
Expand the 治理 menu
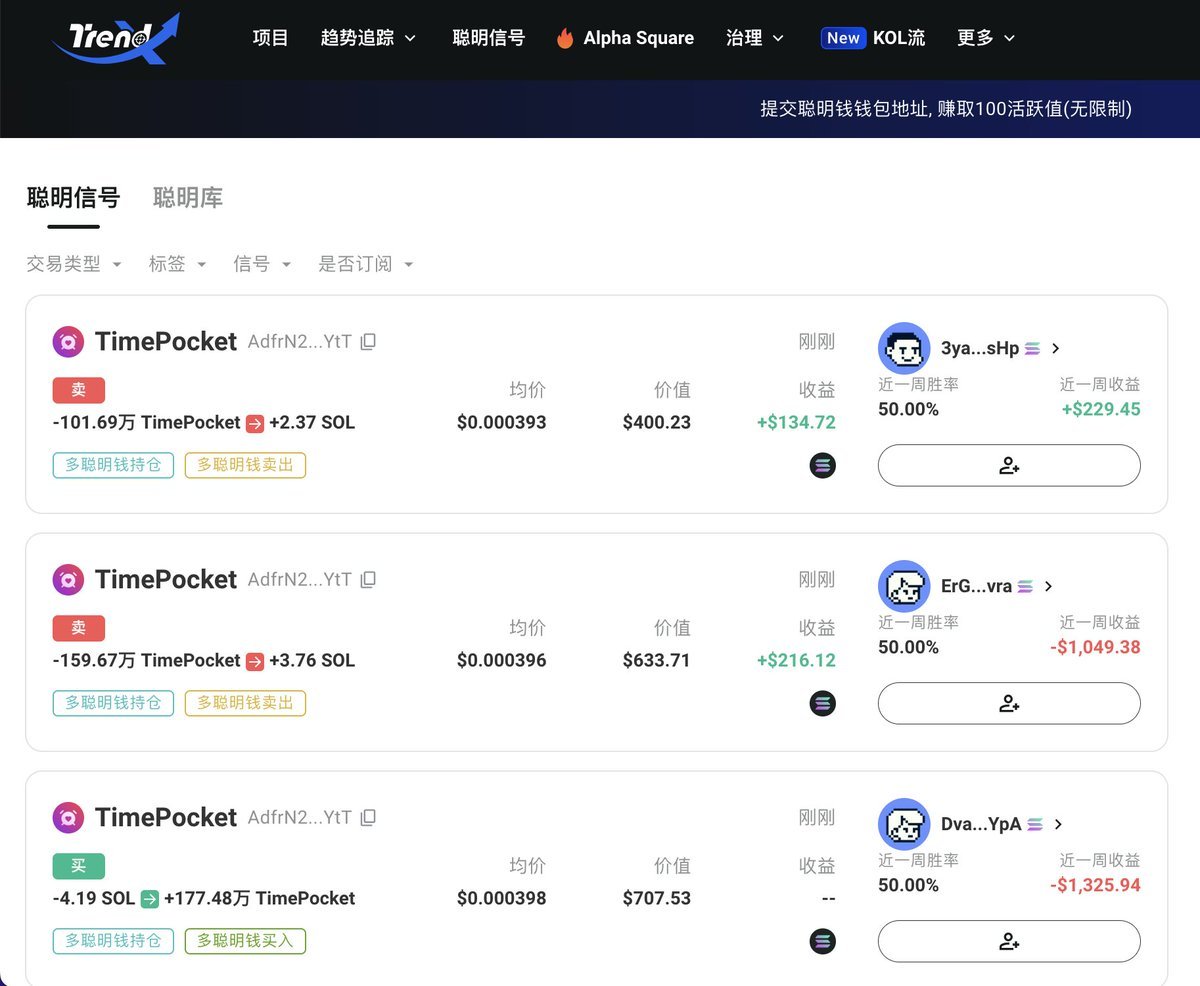pos(755,38)
